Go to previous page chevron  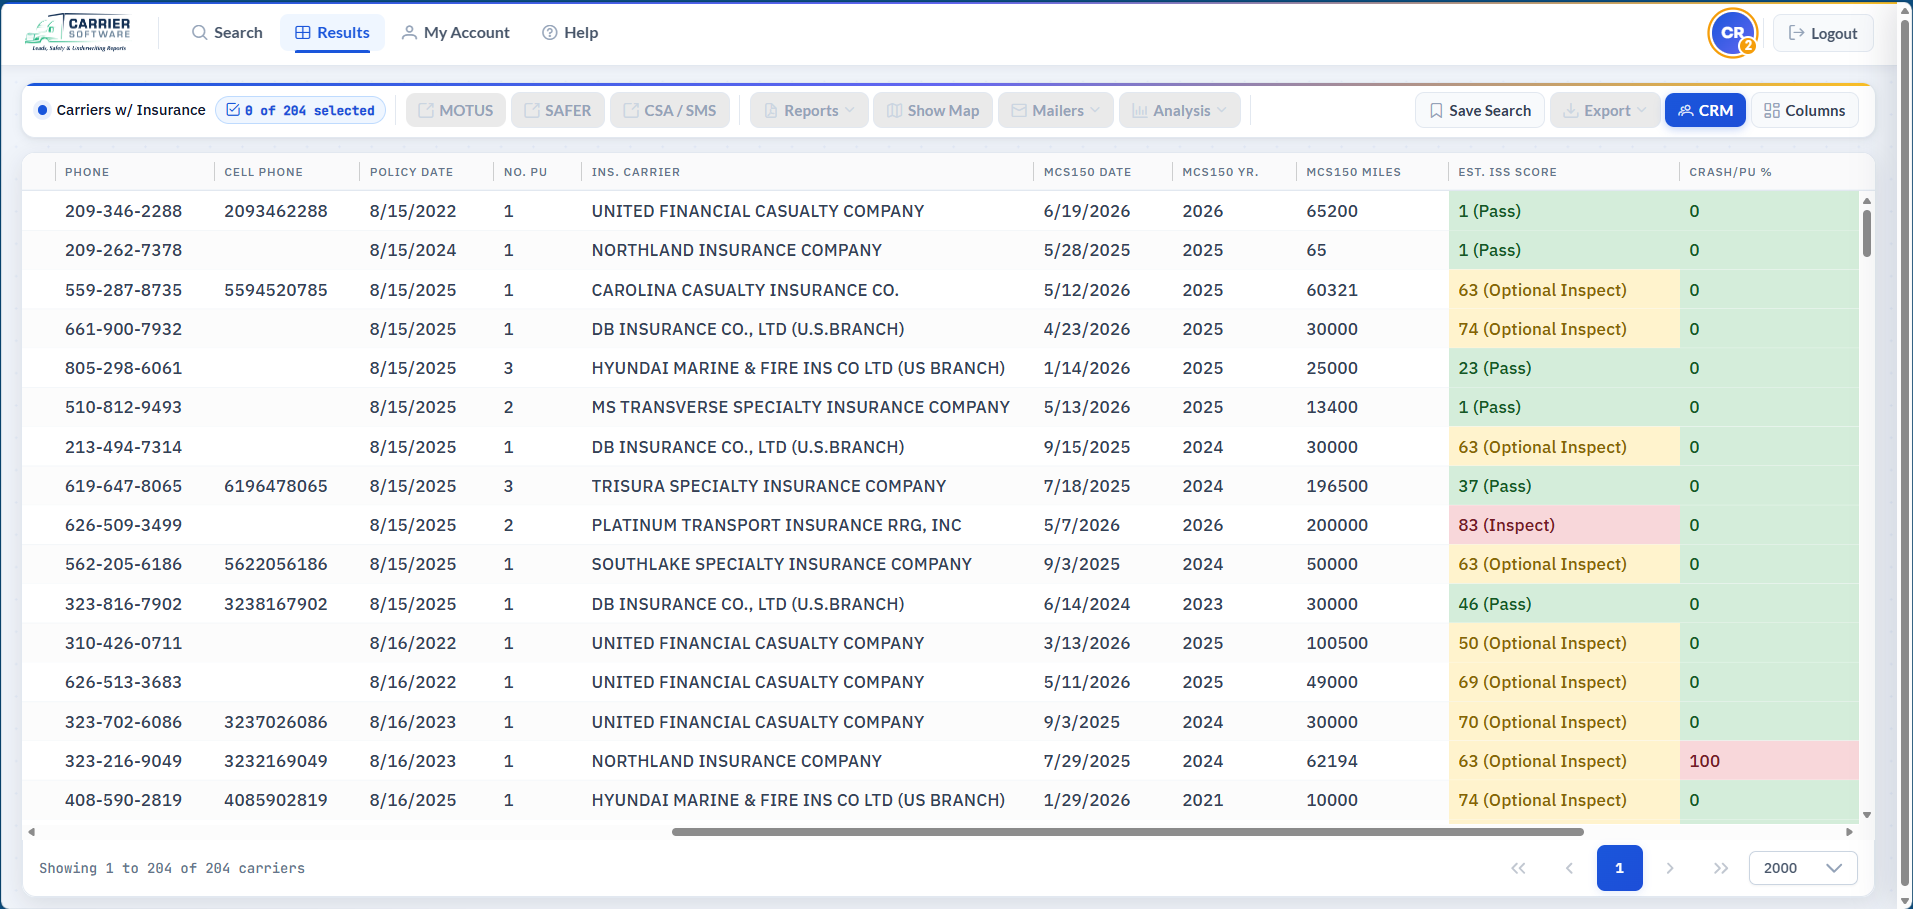[1569, 868]
